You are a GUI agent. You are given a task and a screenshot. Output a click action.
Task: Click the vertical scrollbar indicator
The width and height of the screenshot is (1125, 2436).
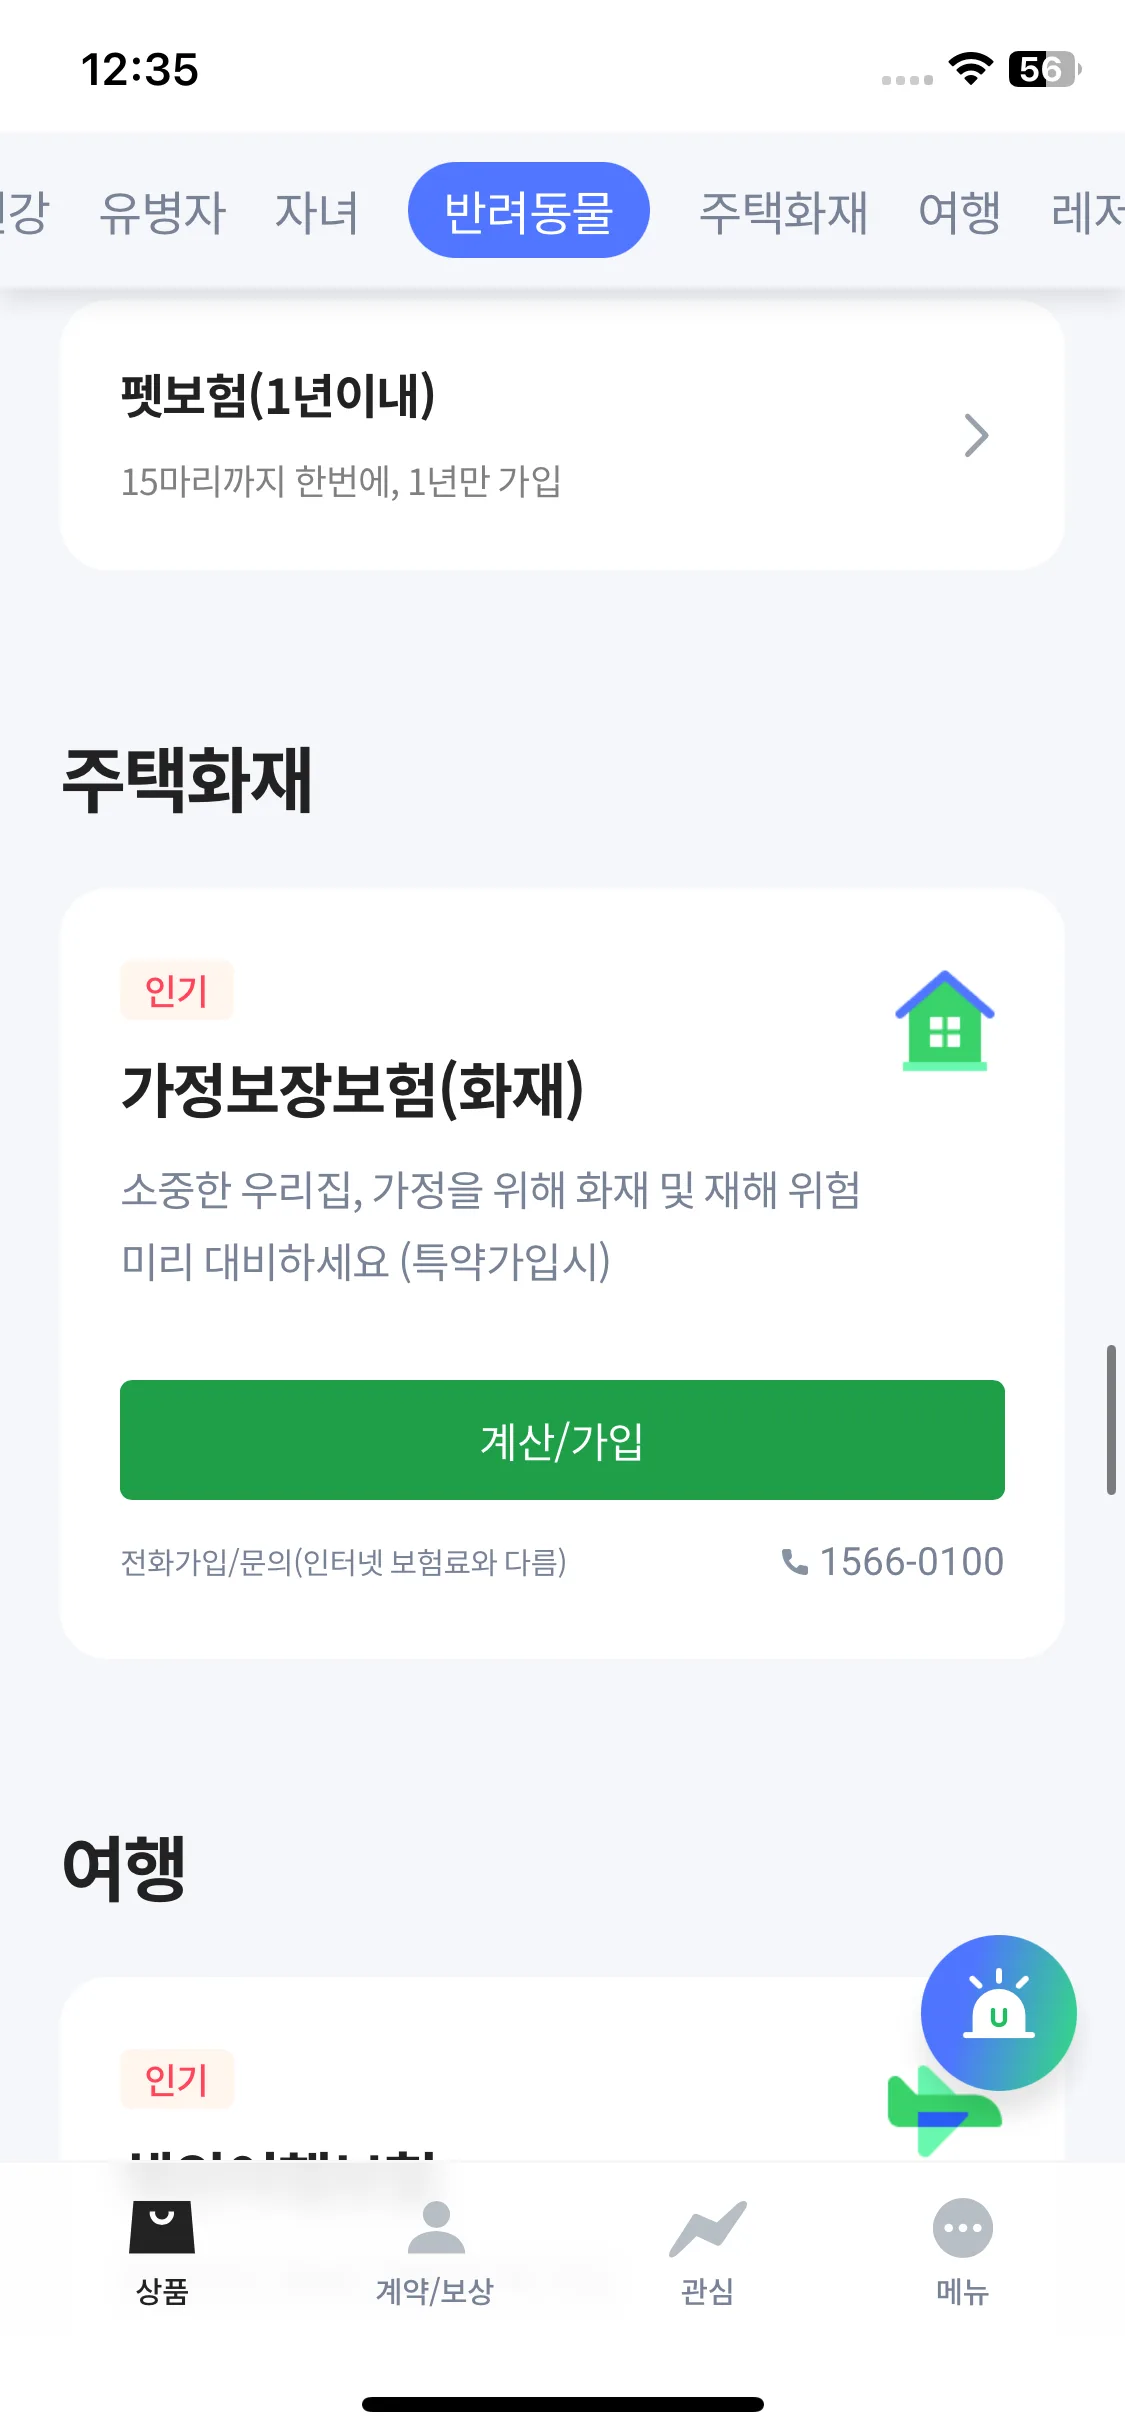point(1111,1420)
